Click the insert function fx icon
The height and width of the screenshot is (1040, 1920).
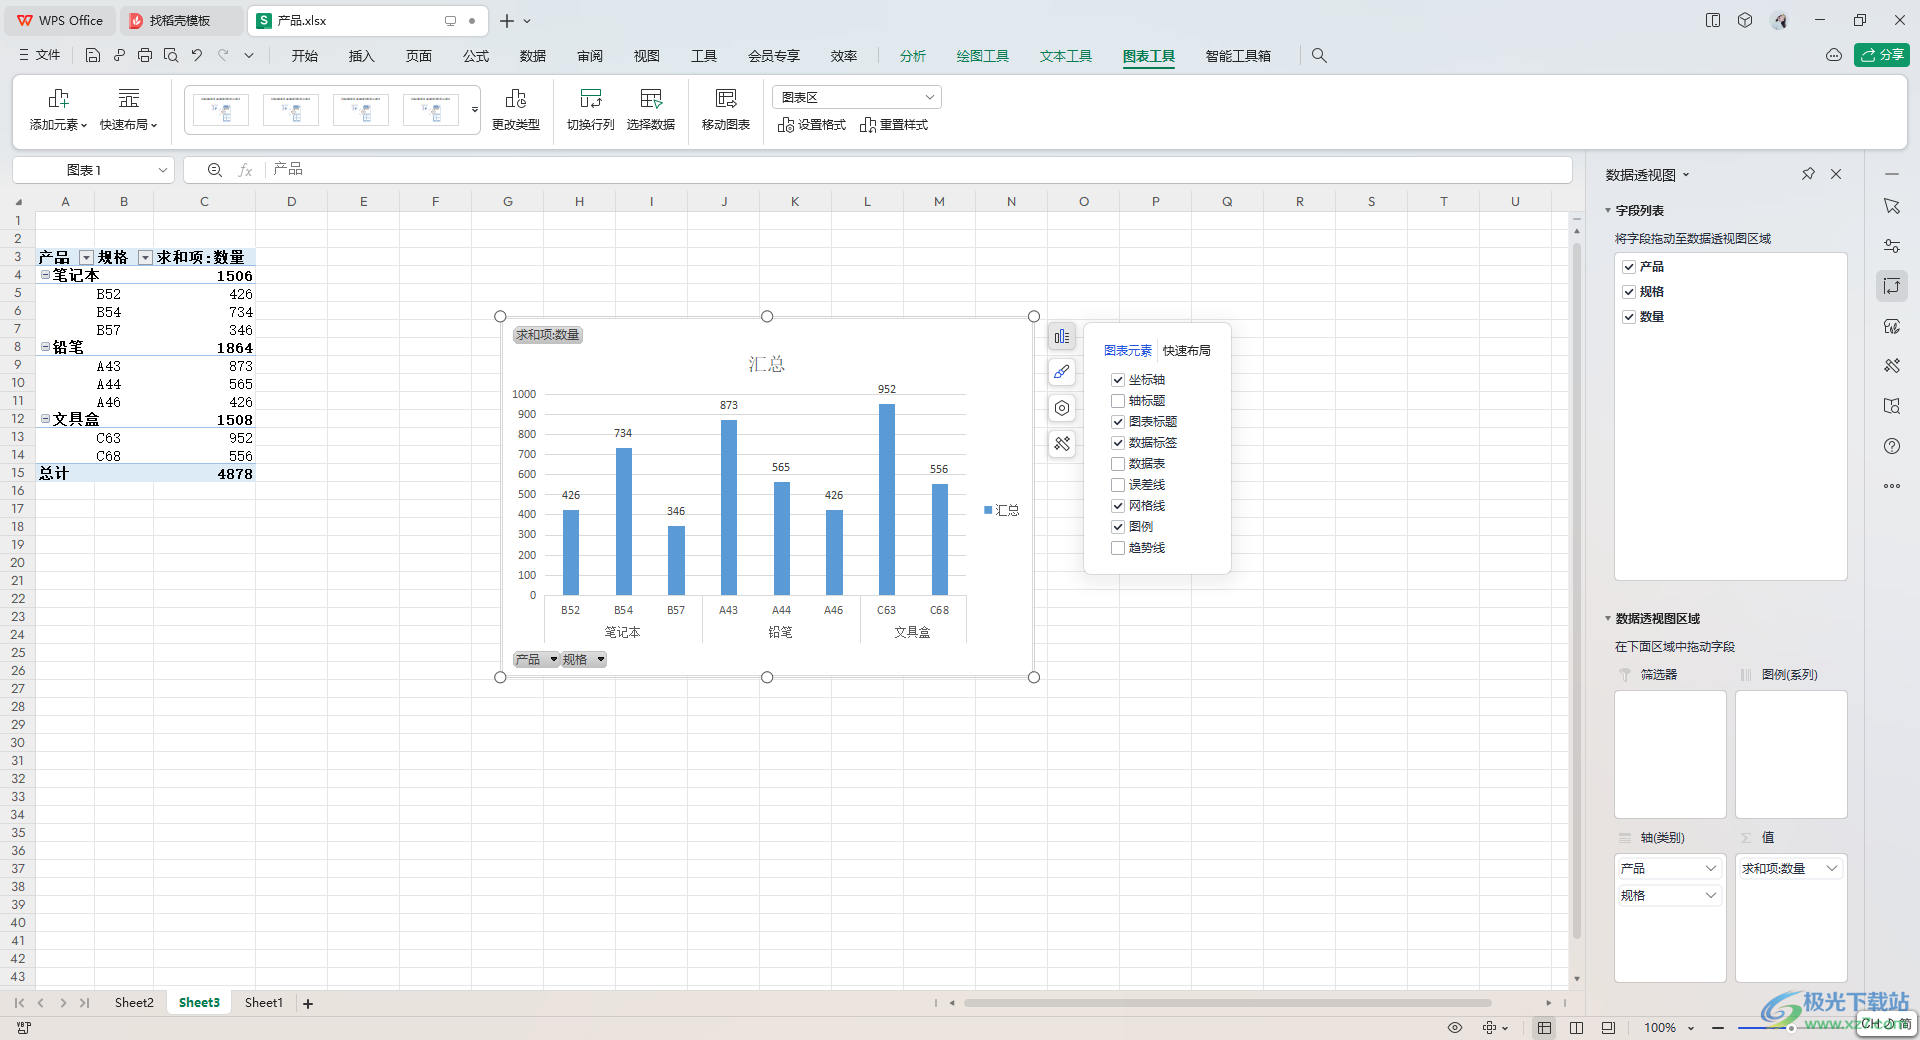click(245, 170)
